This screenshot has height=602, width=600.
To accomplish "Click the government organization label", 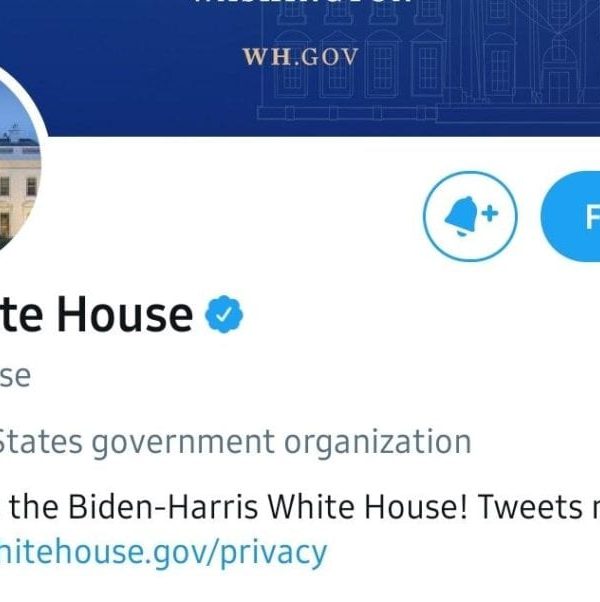I will click(x=234, y=441).
